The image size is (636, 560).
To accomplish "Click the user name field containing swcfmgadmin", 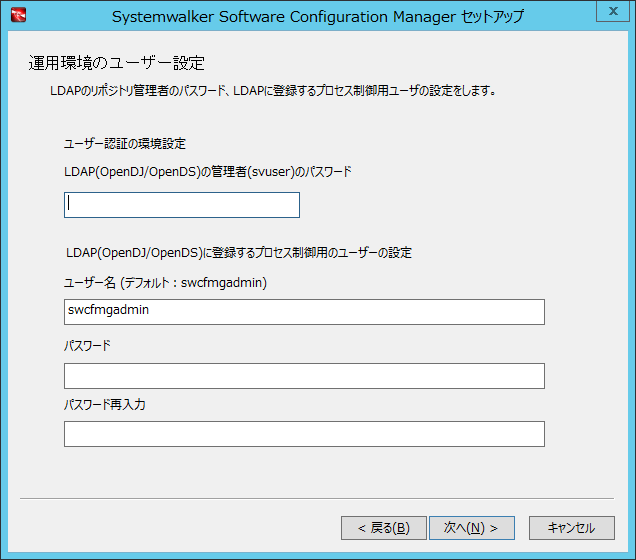I will tap(304, 312).
